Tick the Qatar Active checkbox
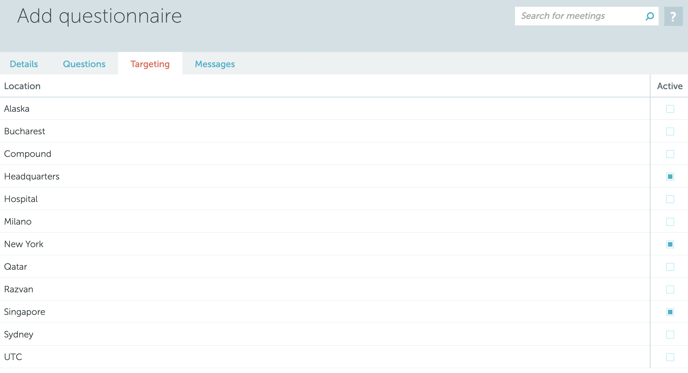Screen dimensions: 688x373 670,267
